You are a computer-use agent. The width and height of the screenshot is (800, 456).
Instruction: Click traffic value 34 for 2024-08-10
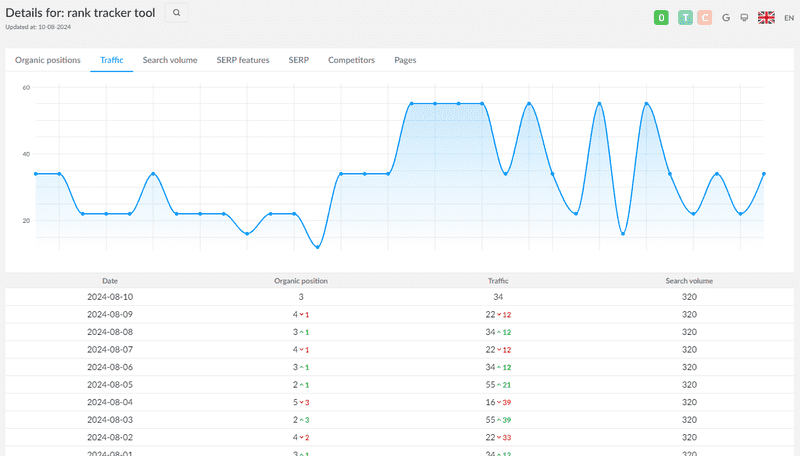498,297
